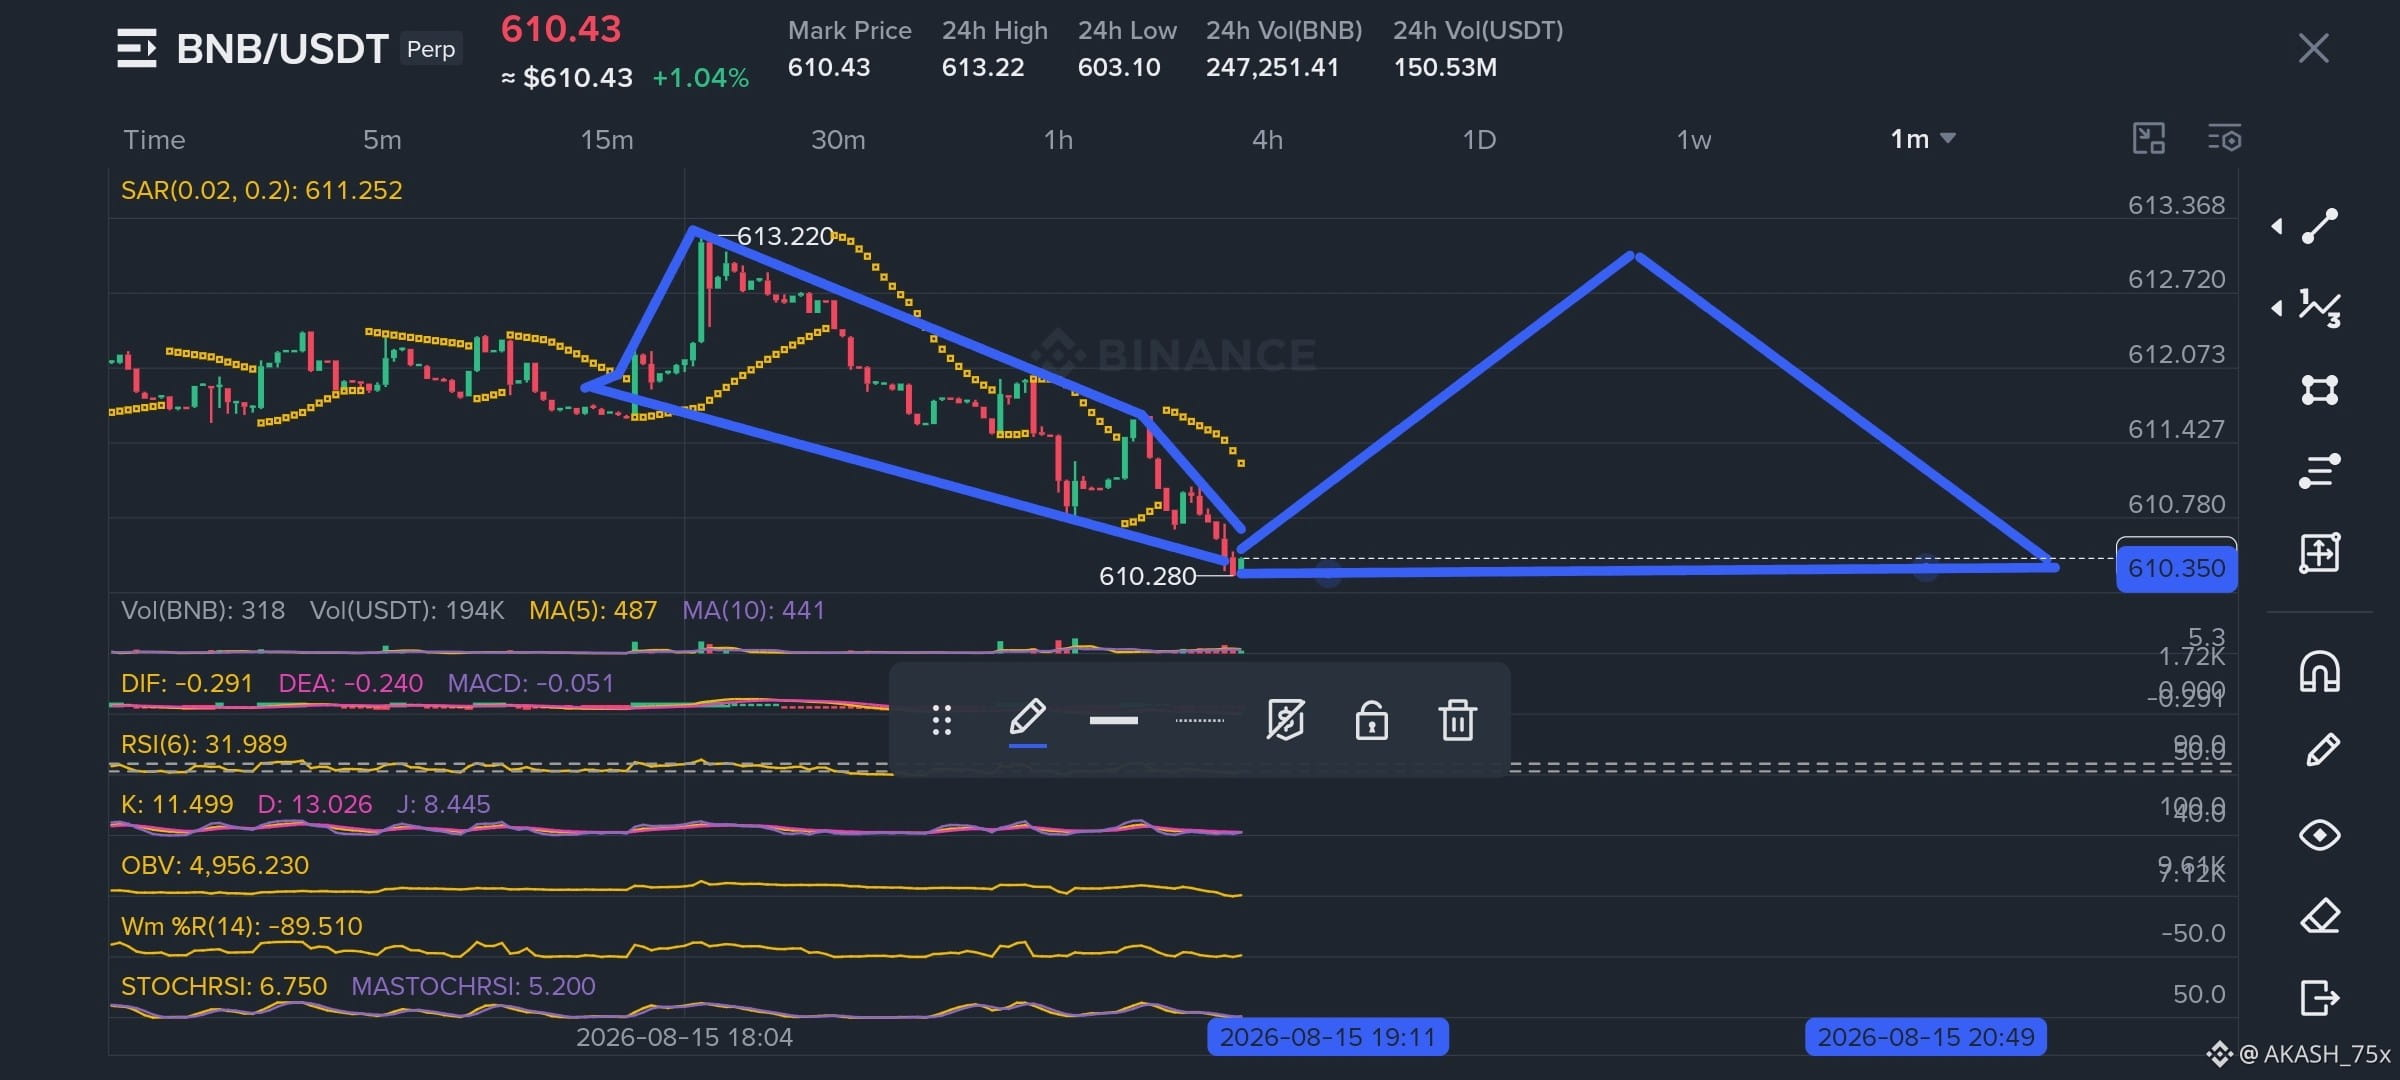Click the 24h Low value 603.10

coord(1119,67)
